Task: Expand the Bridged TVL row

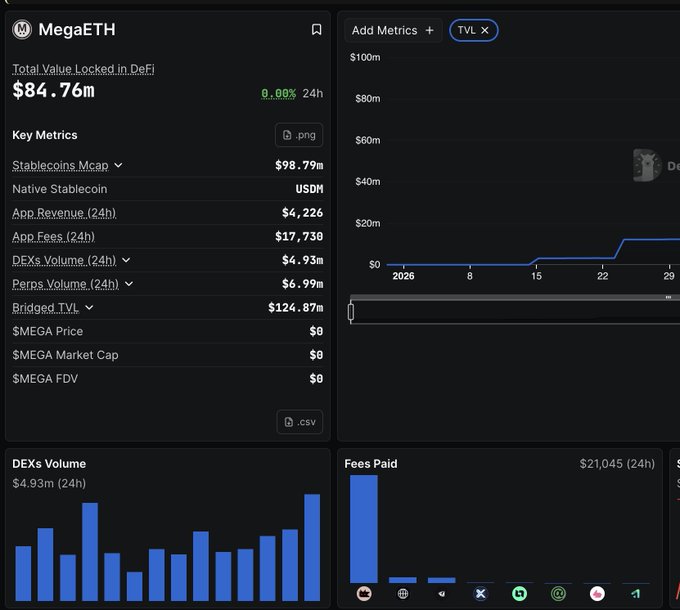Action: click(x=89, y=308)
